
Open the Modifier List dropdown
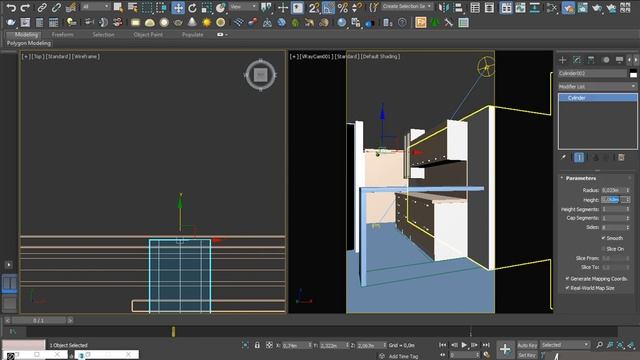pos(598,87)
